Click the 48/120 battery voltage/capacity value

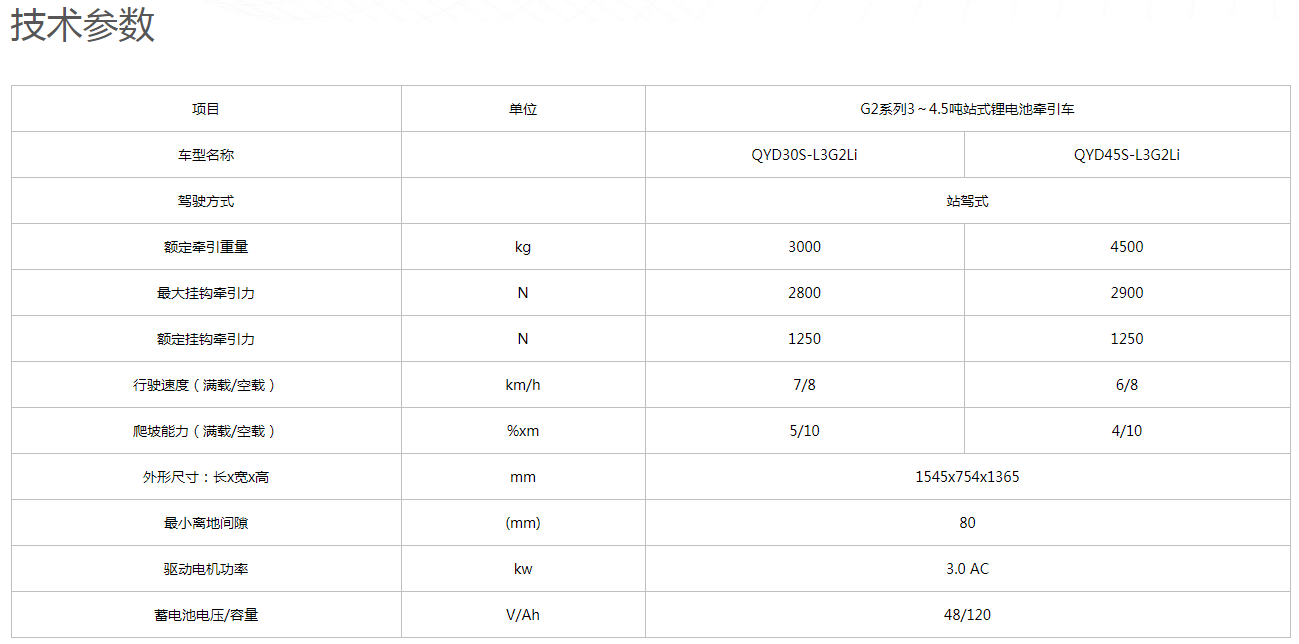pos(967,615)
